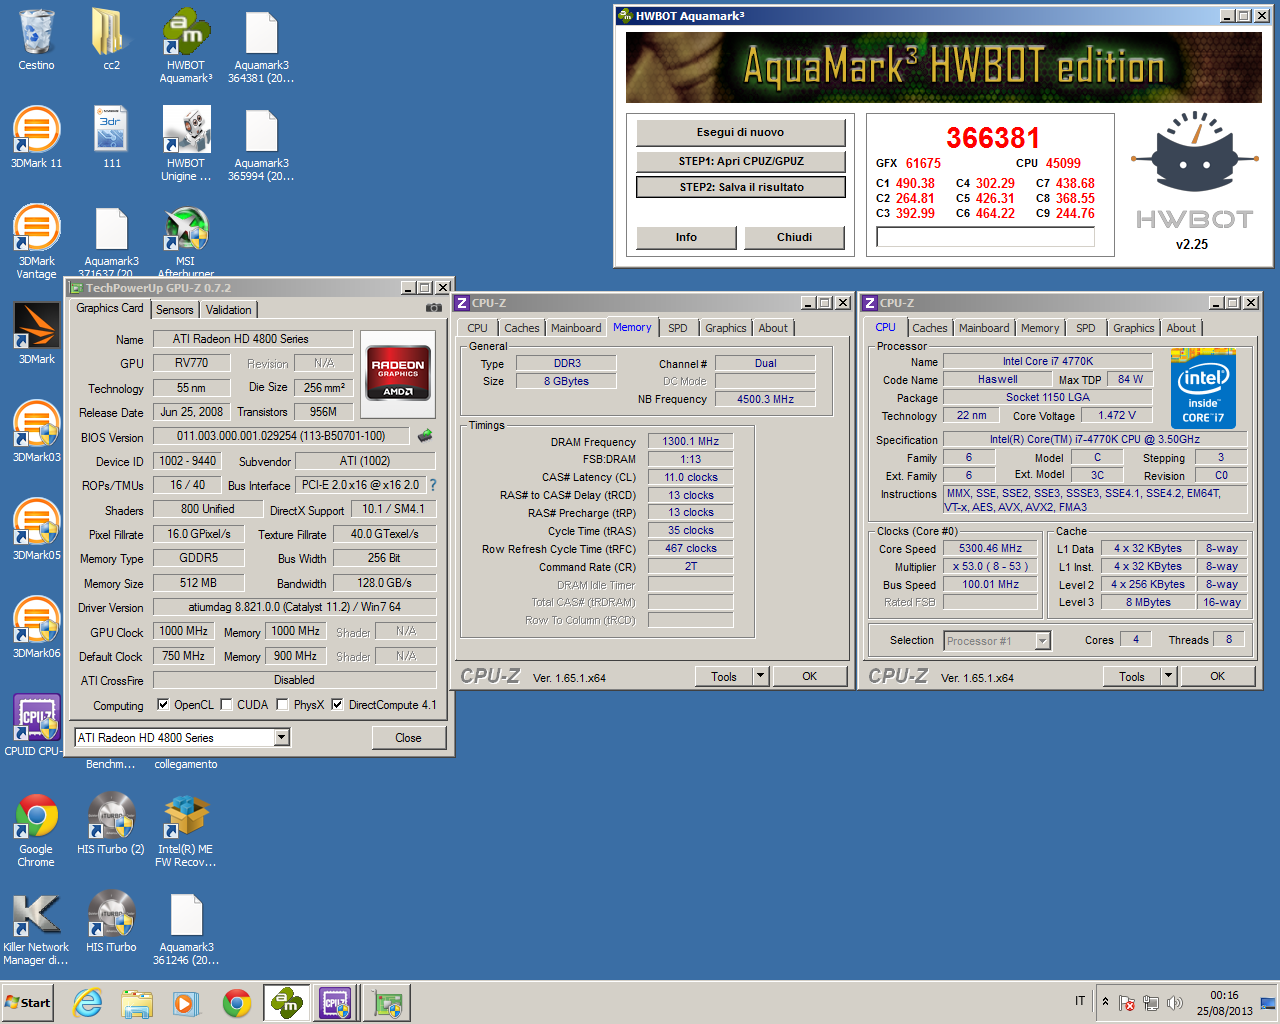Open the 3DMark Vantage shortcut
The width and height of the screenshot is (1280, 1024).
36,242
